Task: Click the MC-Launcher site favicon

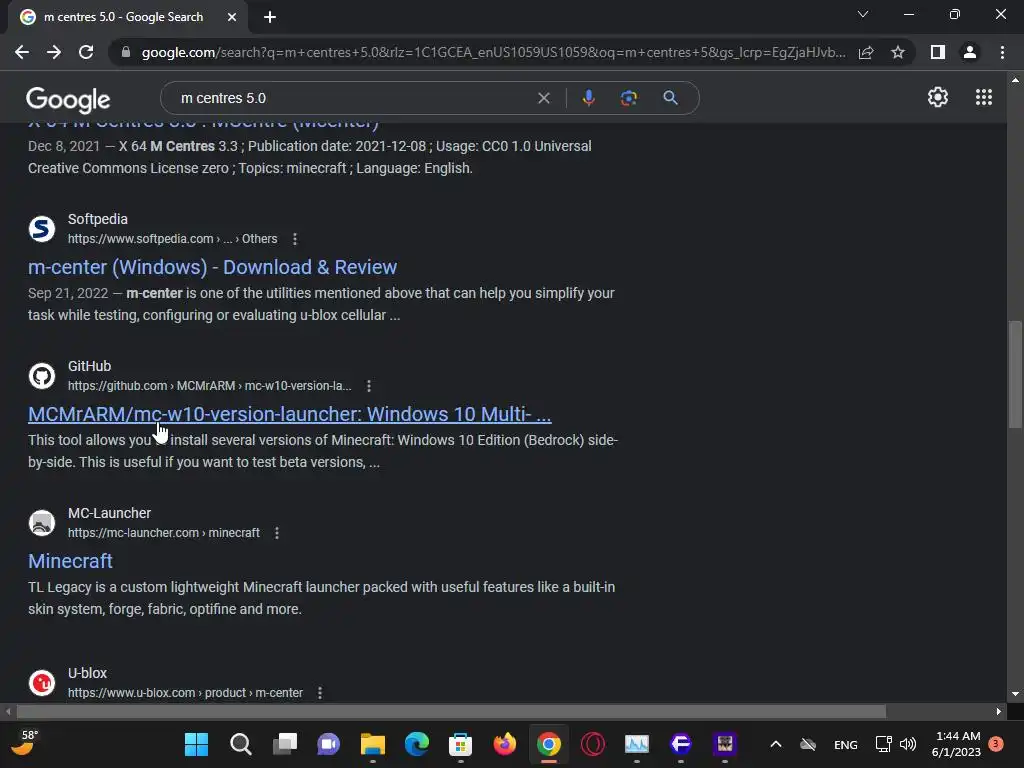Action: (x=42, y=523)
